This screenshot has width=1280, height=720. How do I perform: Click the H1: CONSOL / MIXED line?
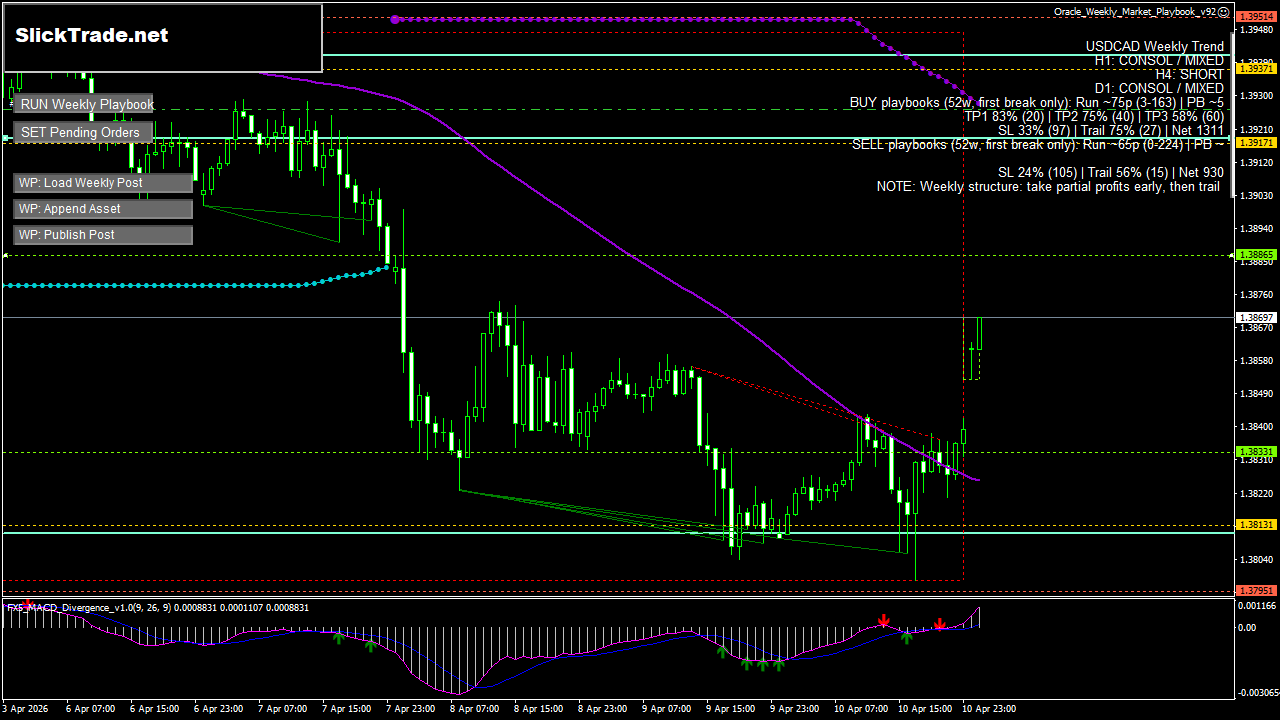pos(1159,60)
